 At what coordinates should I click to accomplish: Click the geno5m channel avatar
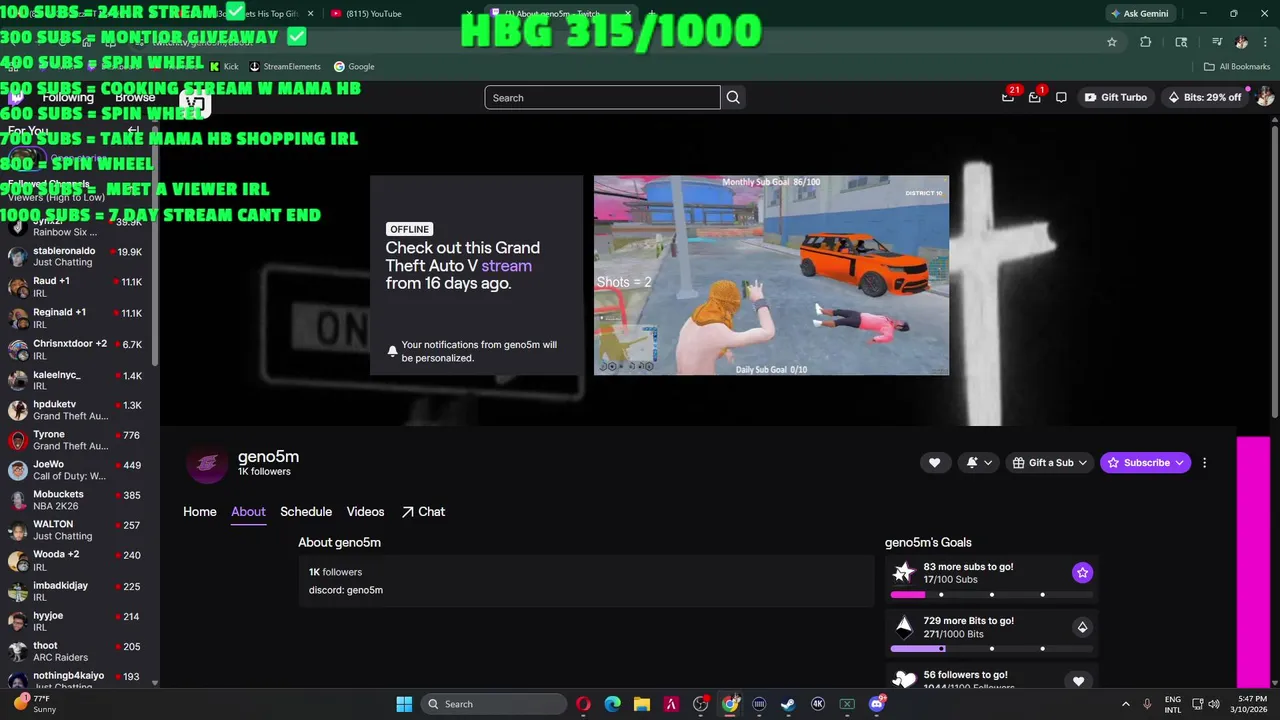tap(207, 462)
